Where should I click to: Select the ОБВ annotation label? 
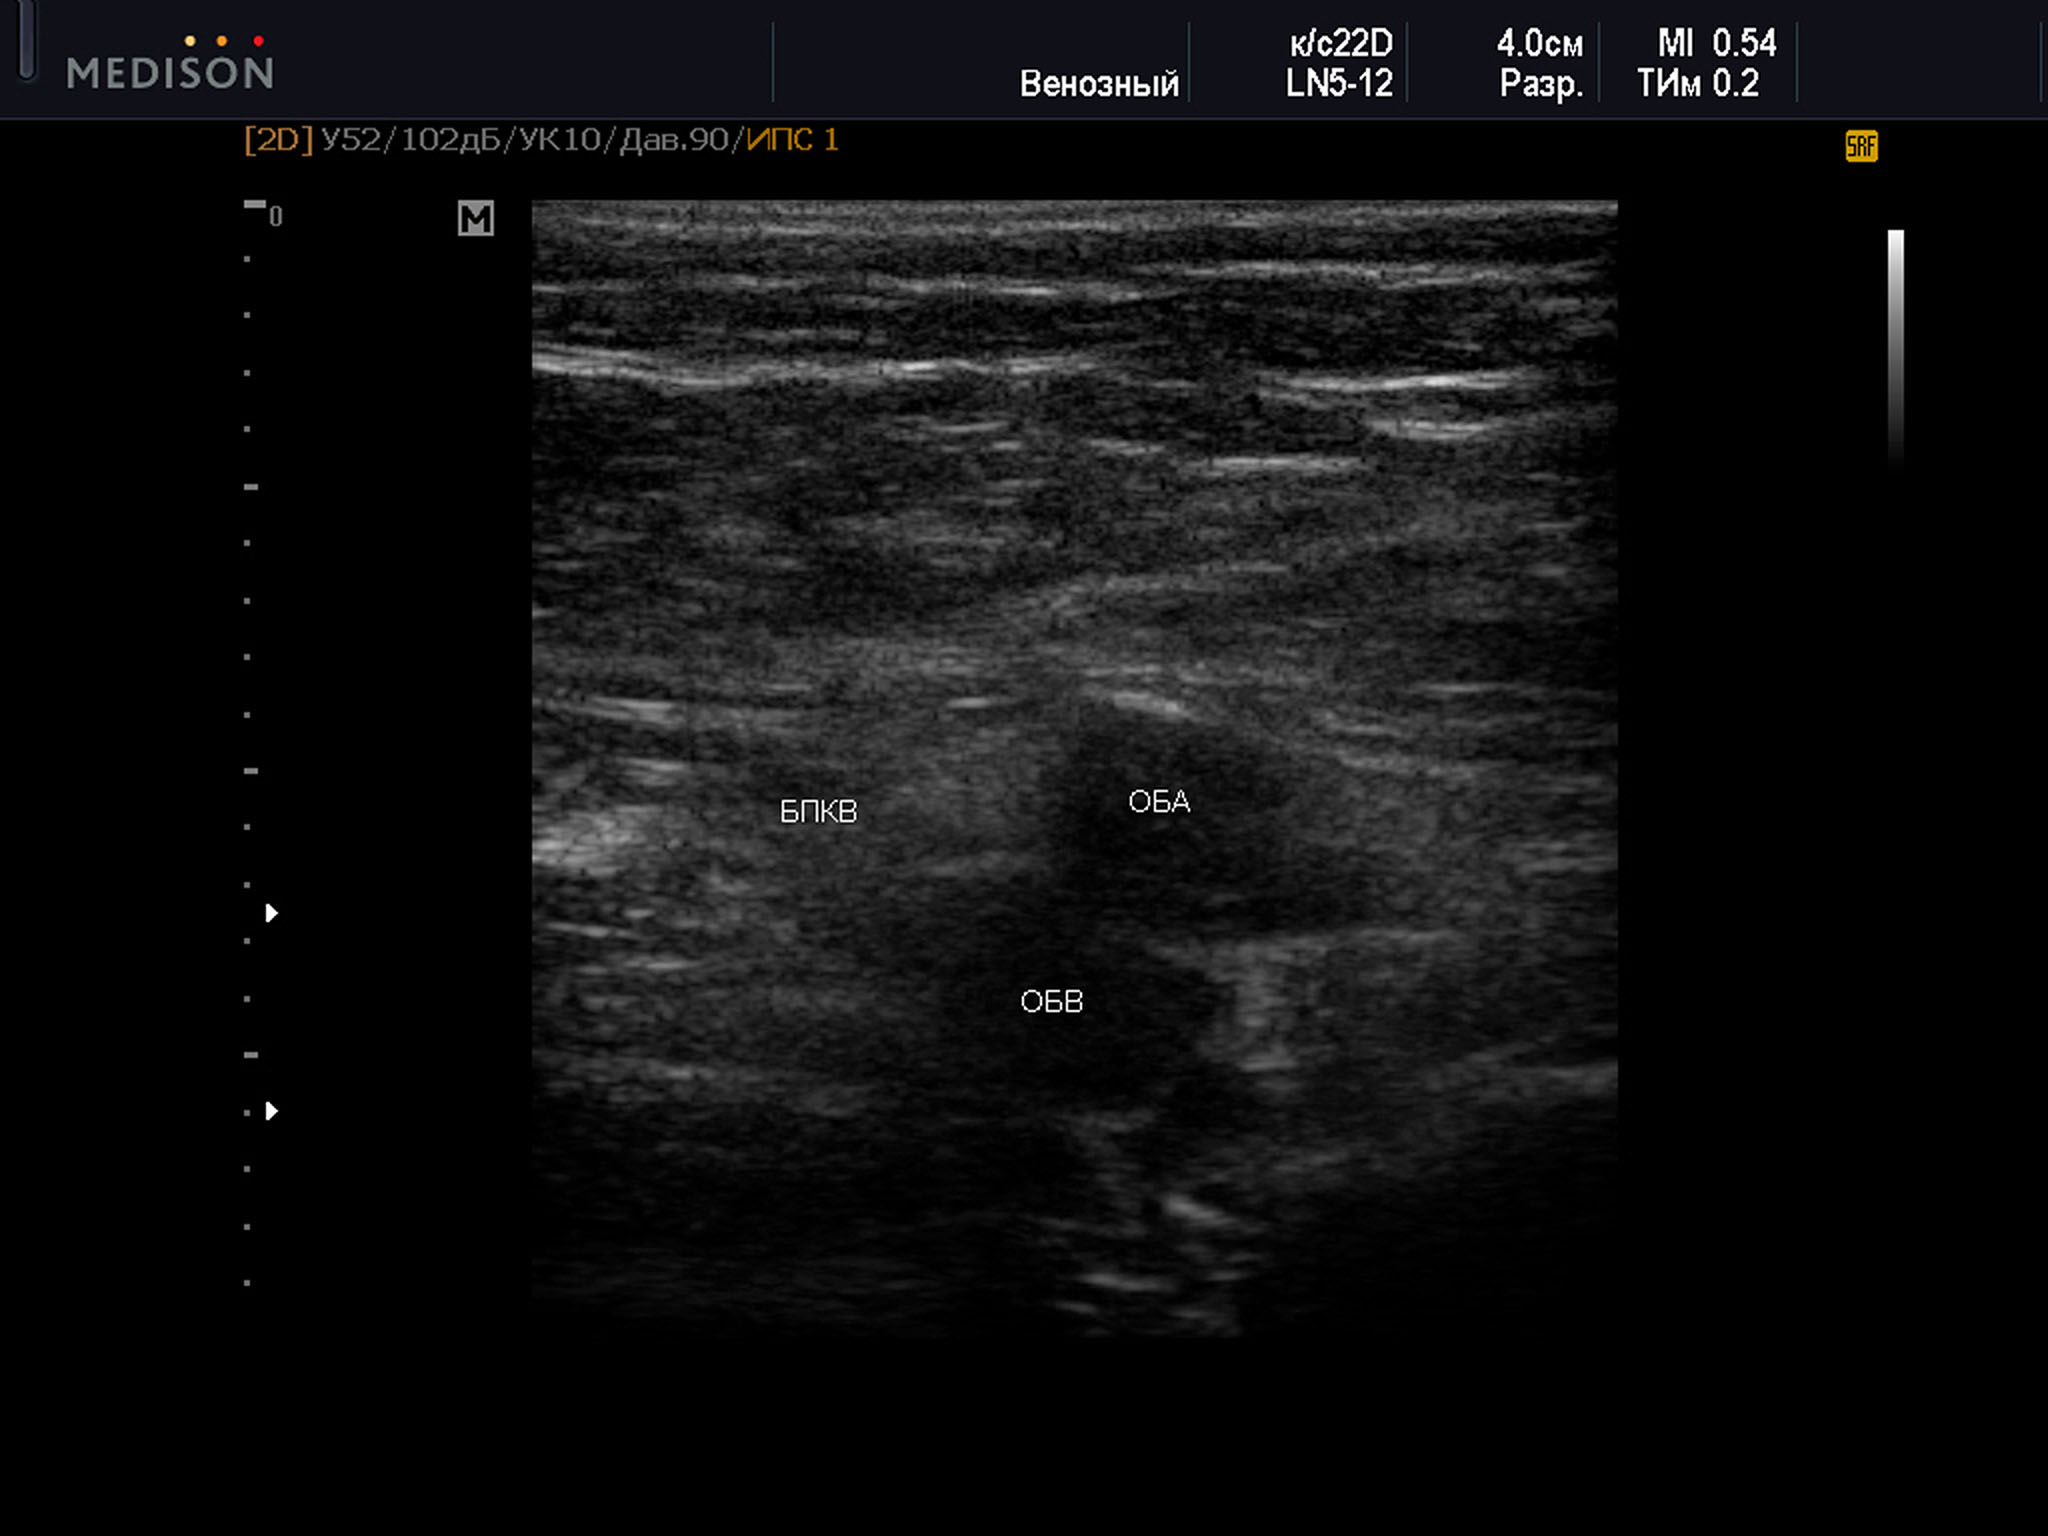pyautogui.click(x=1051, y=1001)
